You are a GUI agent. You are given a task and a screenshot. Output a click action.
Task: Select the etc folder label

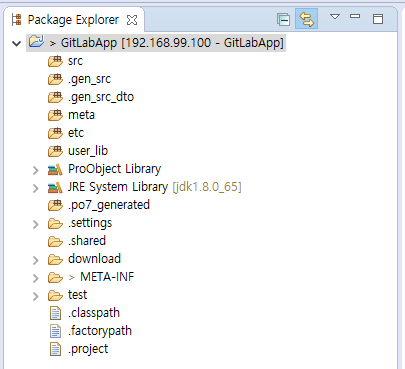point(76,133)
